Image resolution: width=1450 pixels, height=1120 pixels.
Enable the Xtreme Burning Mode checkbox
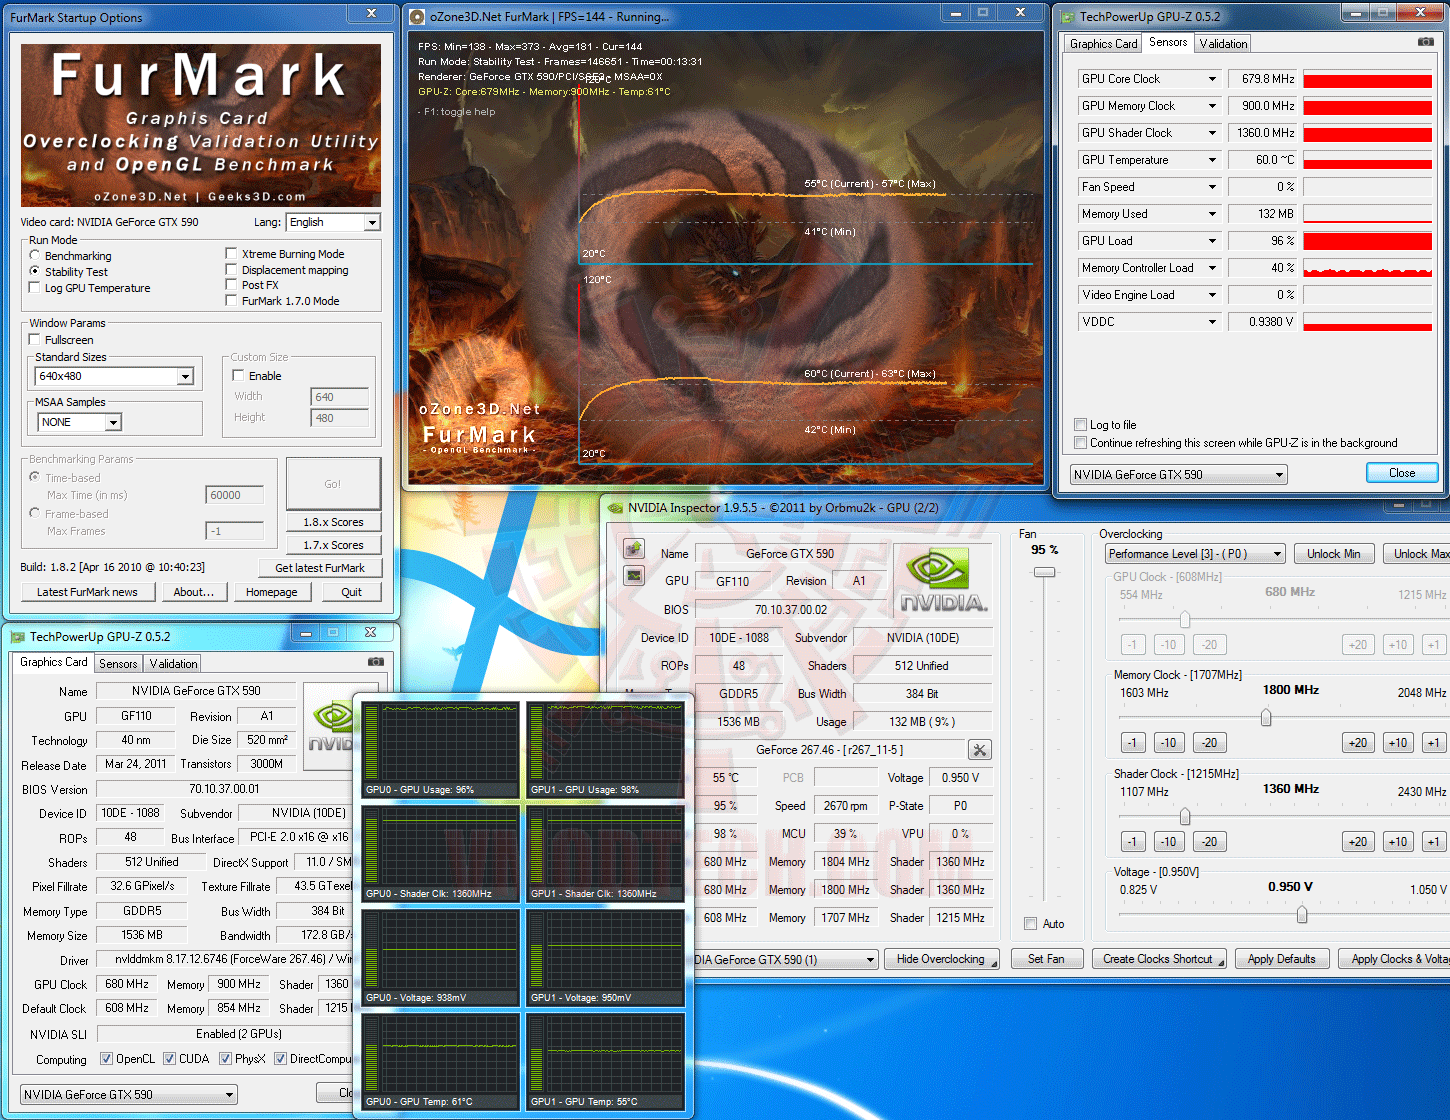tap(231, 254)
